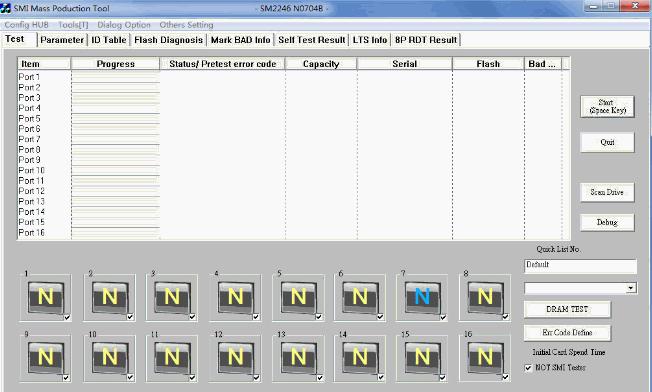The width and height of the screenshot is (652, 392).
Task: Click the port 1 N status icon
Action: point(46,297)
